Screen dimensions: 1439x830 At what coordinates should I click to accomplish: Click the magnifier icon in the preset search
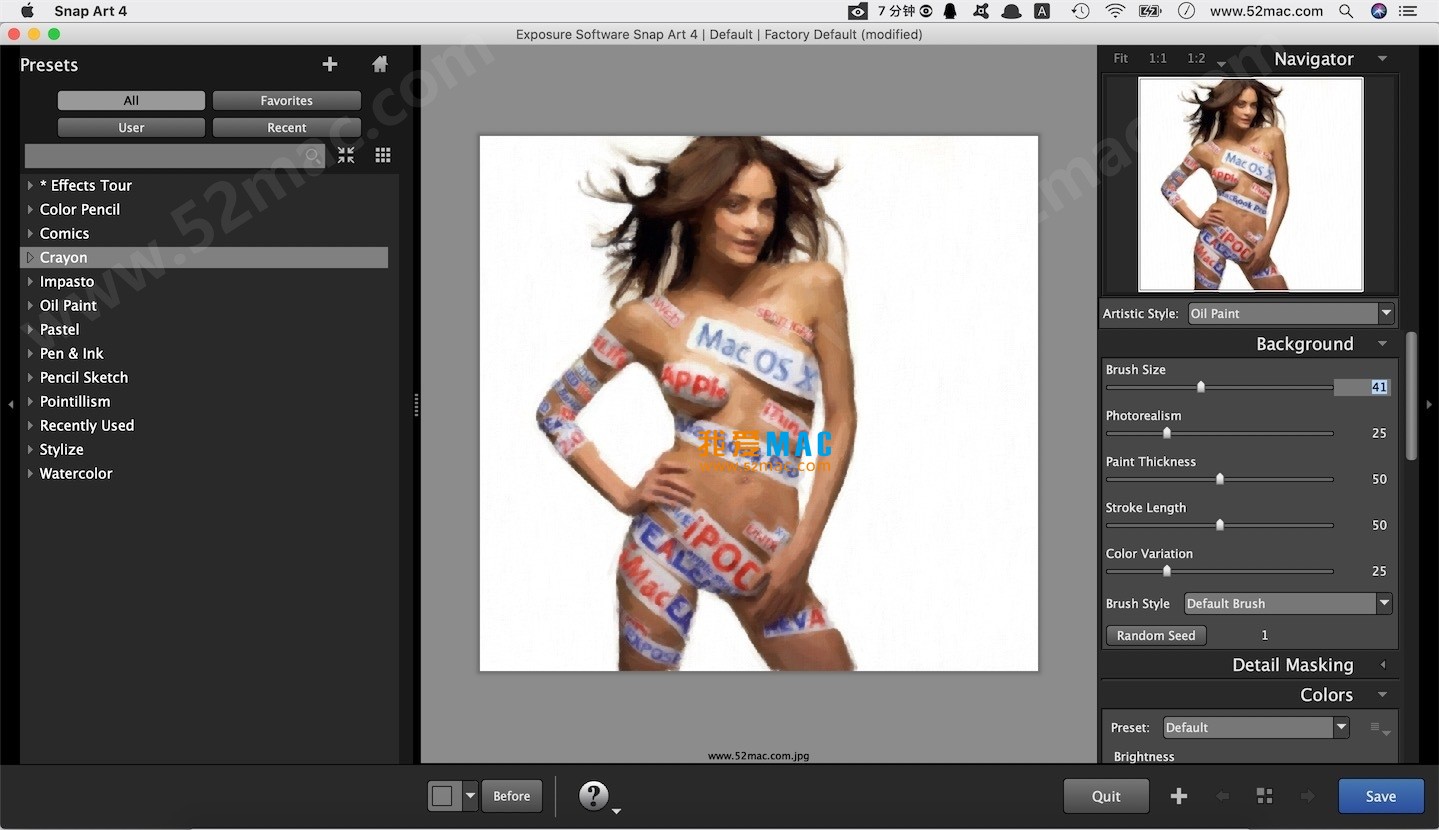[x=313, y=156]
